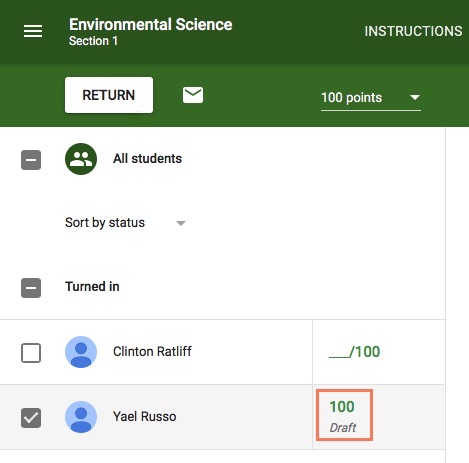
Task: Open the hamburger main menu
Action: (33, 31)
